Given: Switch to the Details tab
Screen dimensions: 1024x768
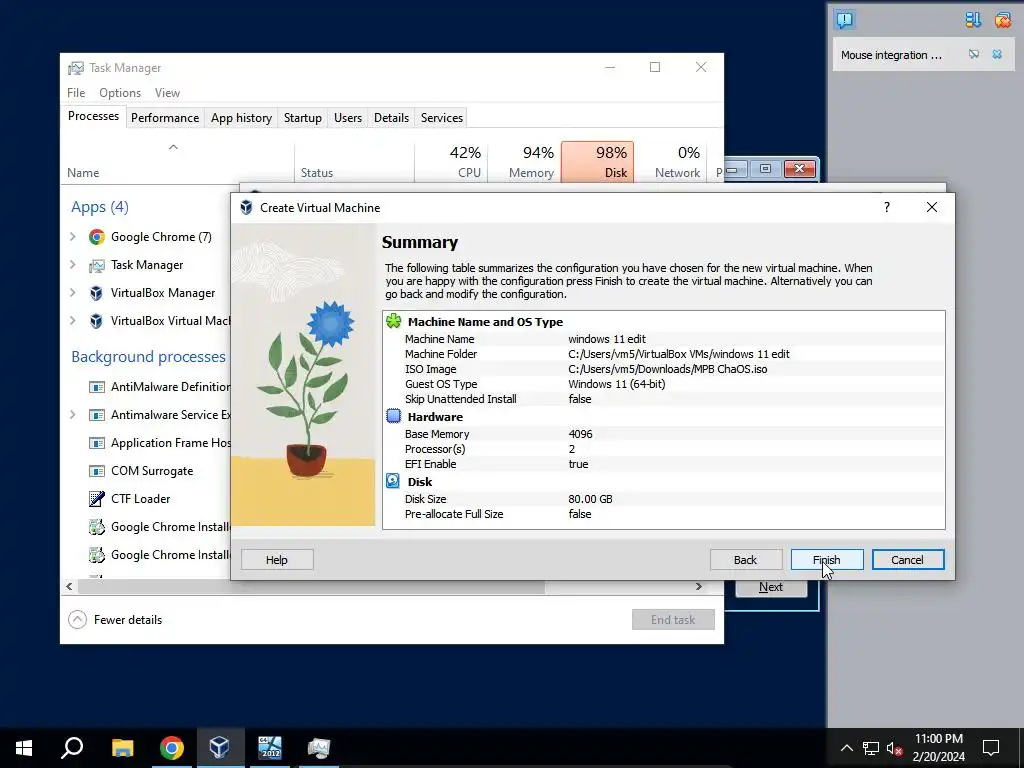Looking at the screenshot, I should [x=391, y=118].
